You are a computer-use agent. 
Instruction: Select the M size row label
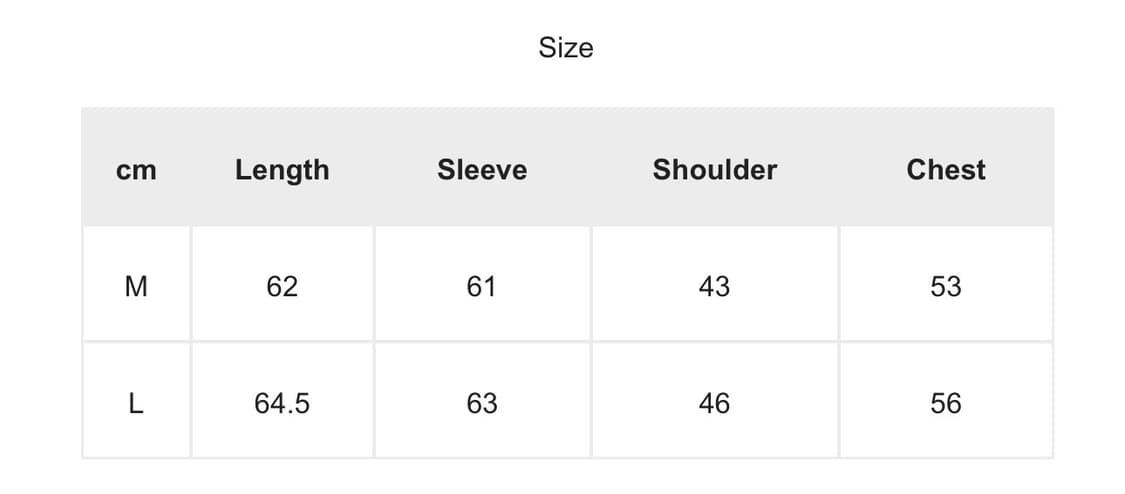coord(136,287)
